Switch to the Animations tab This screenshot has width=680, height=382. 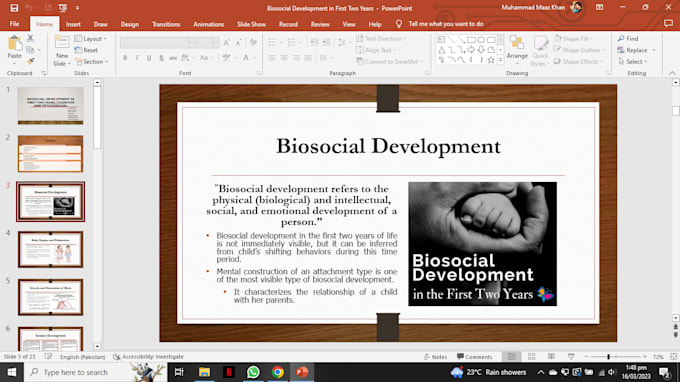tap(209, 24)
